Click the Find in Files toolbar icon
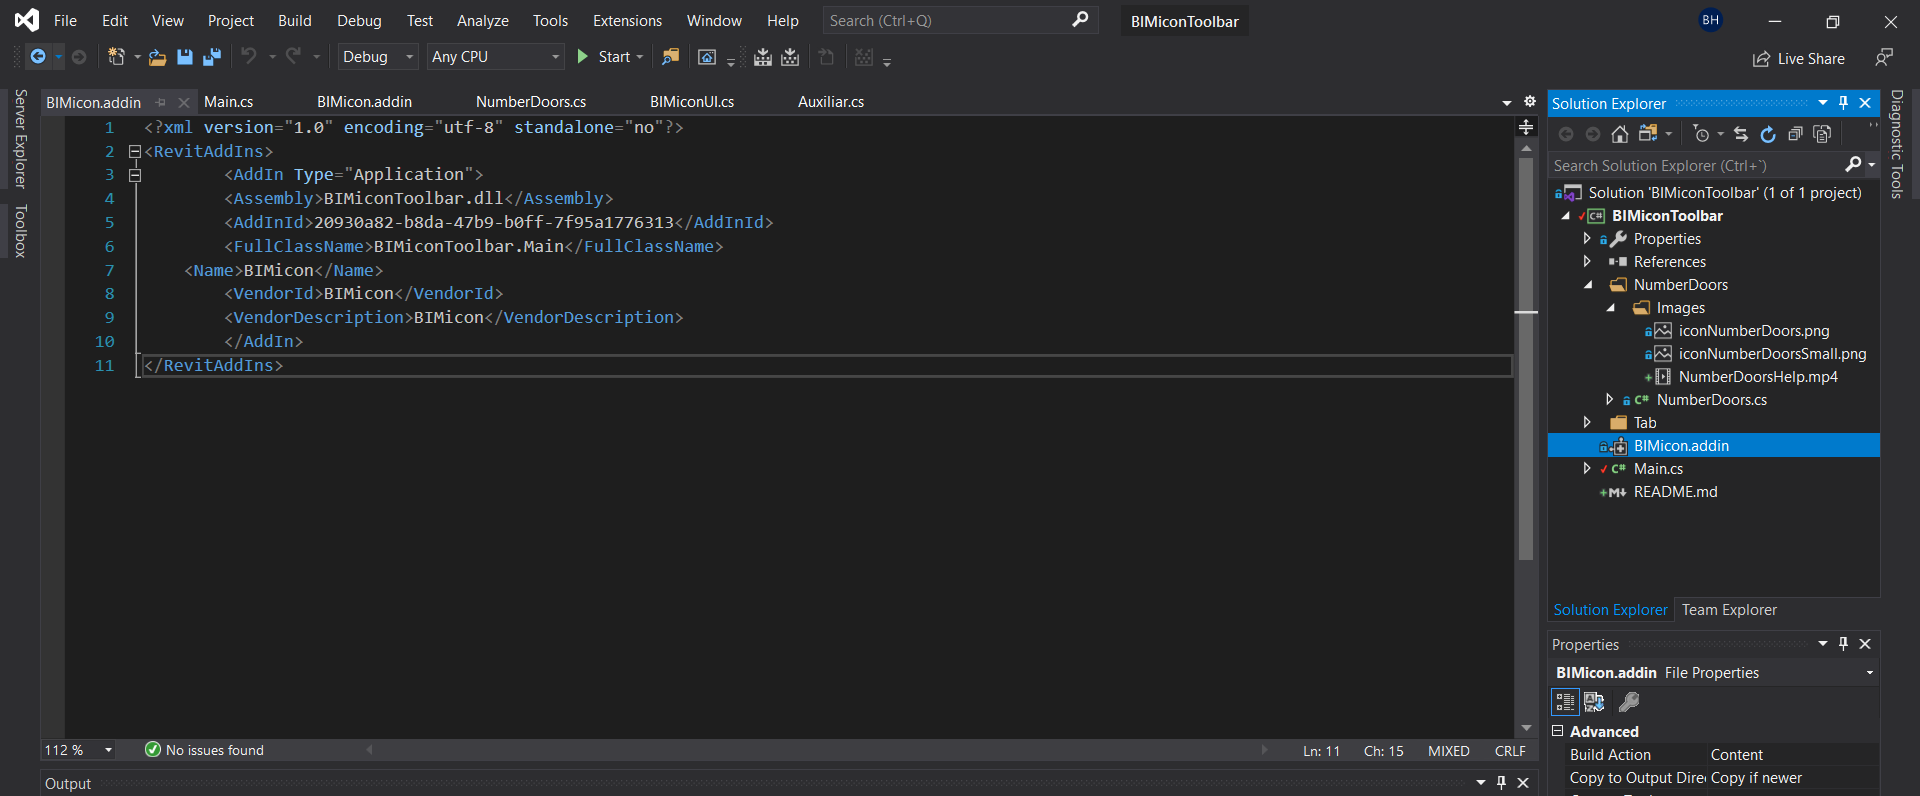 (x=670, y=57)
